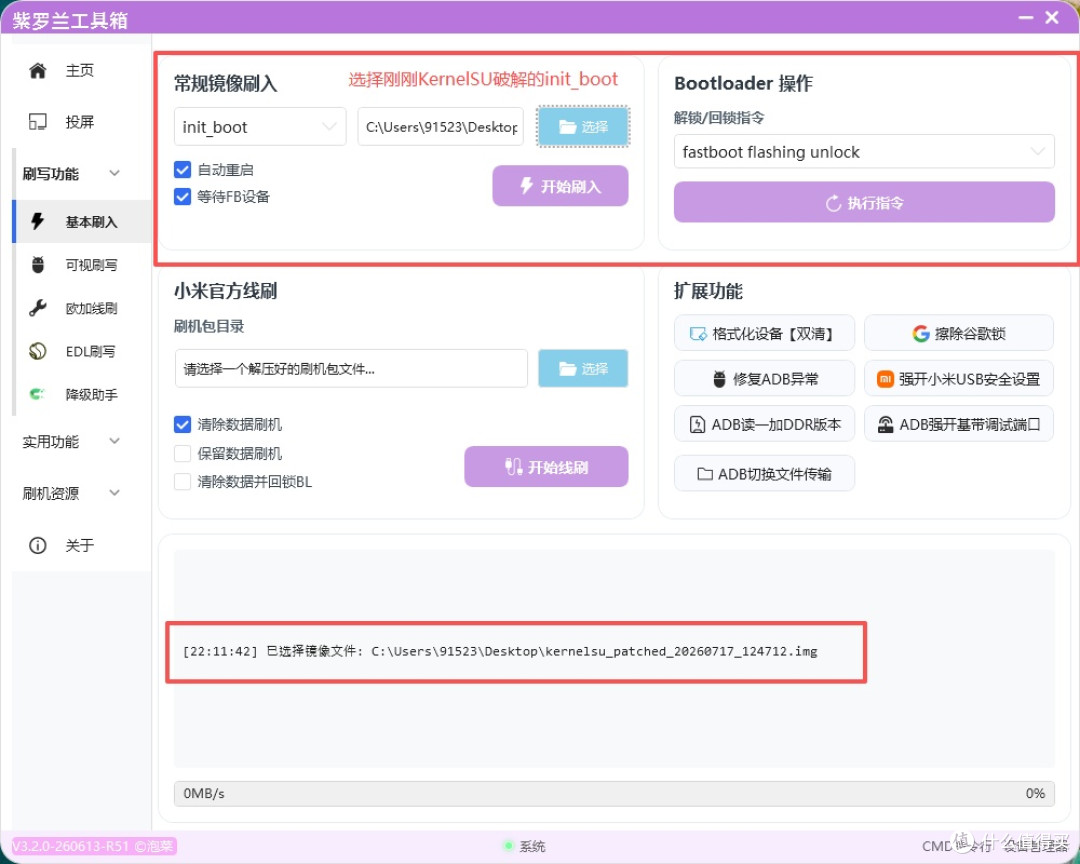Open the fastboot flashing unlock dropdown

[x=864, y=152]
